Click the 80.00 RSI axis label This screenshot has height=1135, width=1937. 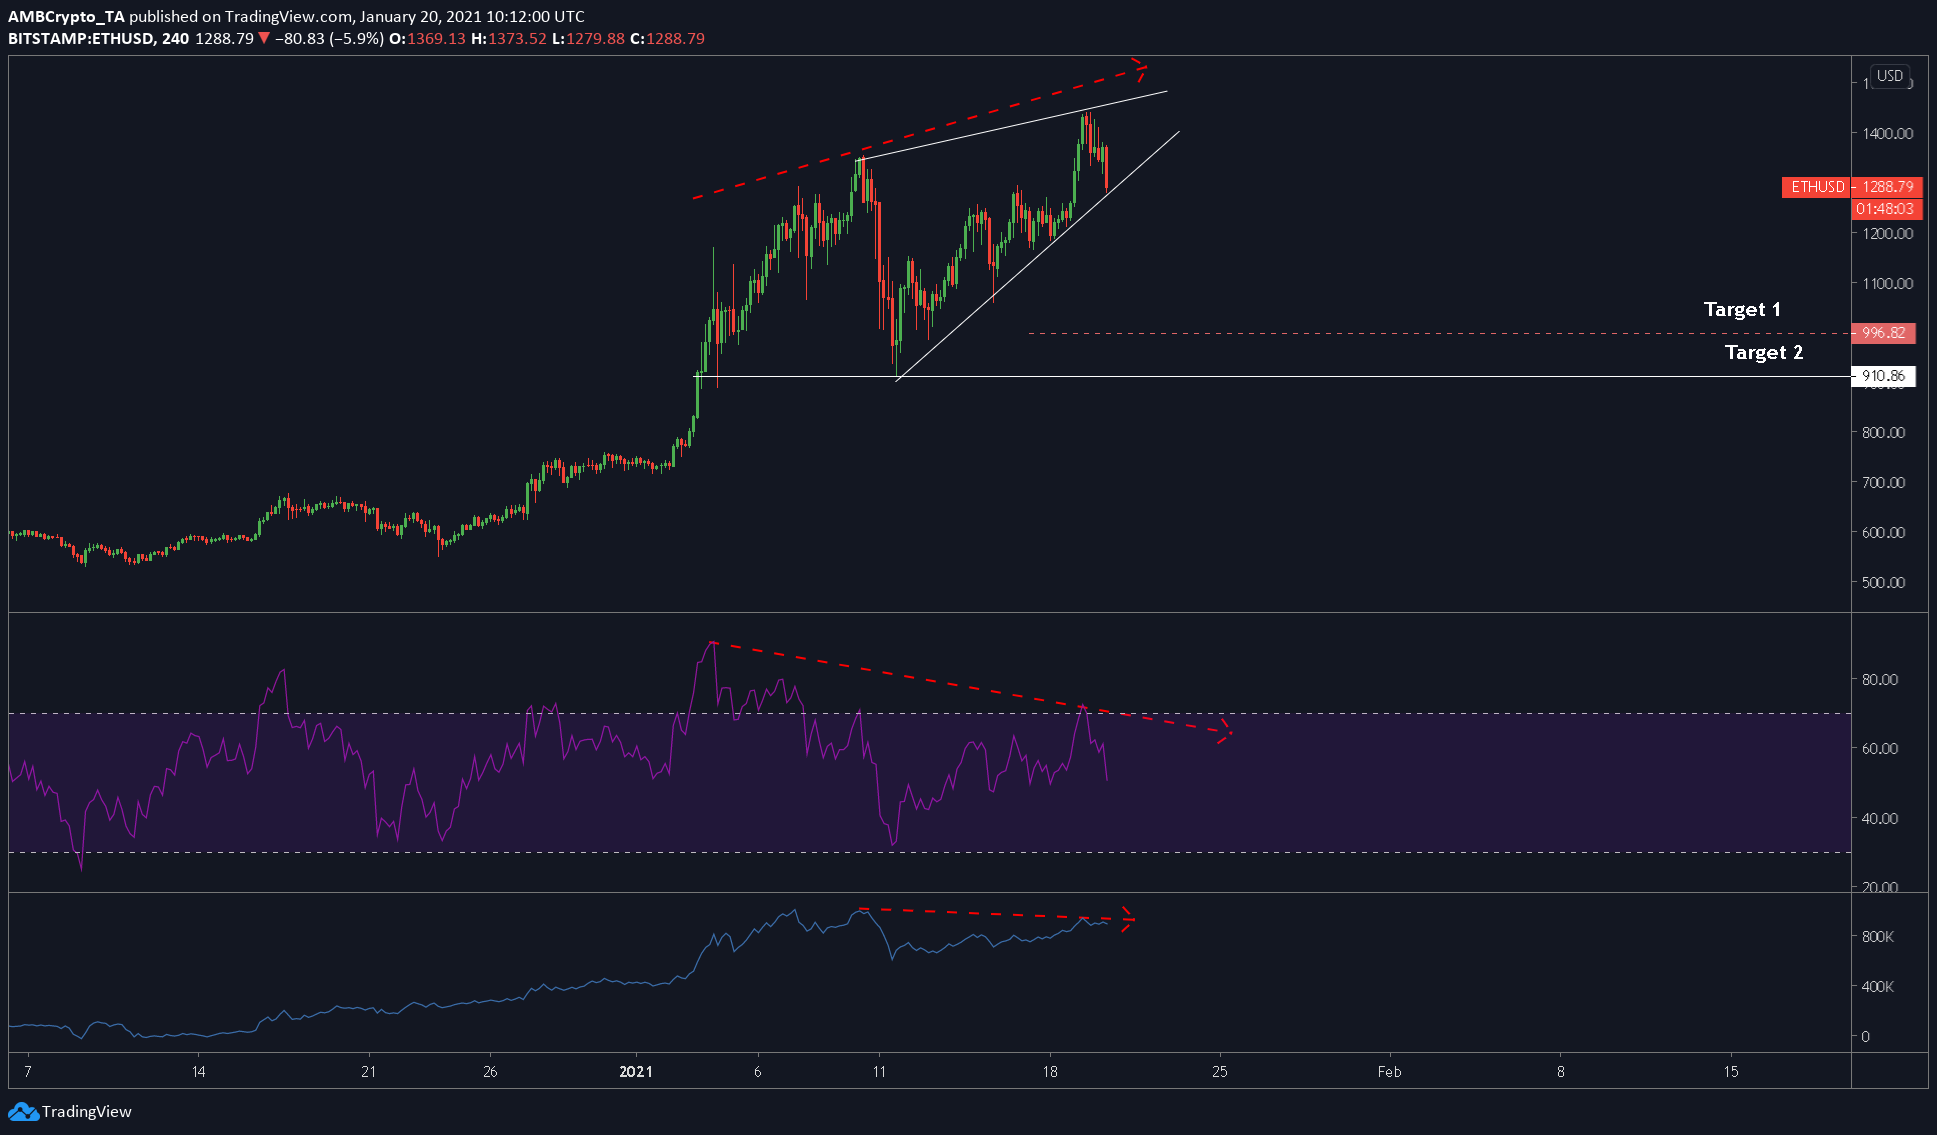(x=1880, y=679)
